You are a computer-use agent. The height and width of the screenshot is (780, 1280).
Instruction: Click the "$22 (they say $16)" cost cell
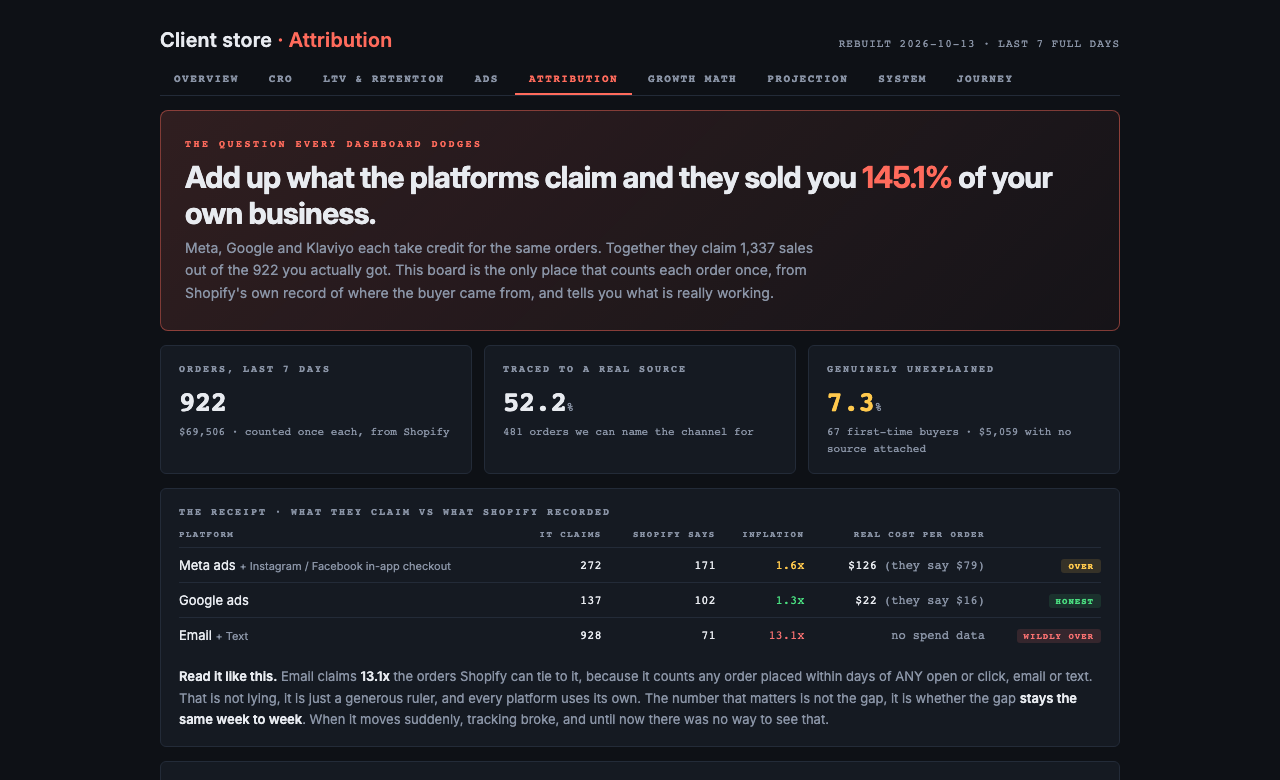click(920, 600)
